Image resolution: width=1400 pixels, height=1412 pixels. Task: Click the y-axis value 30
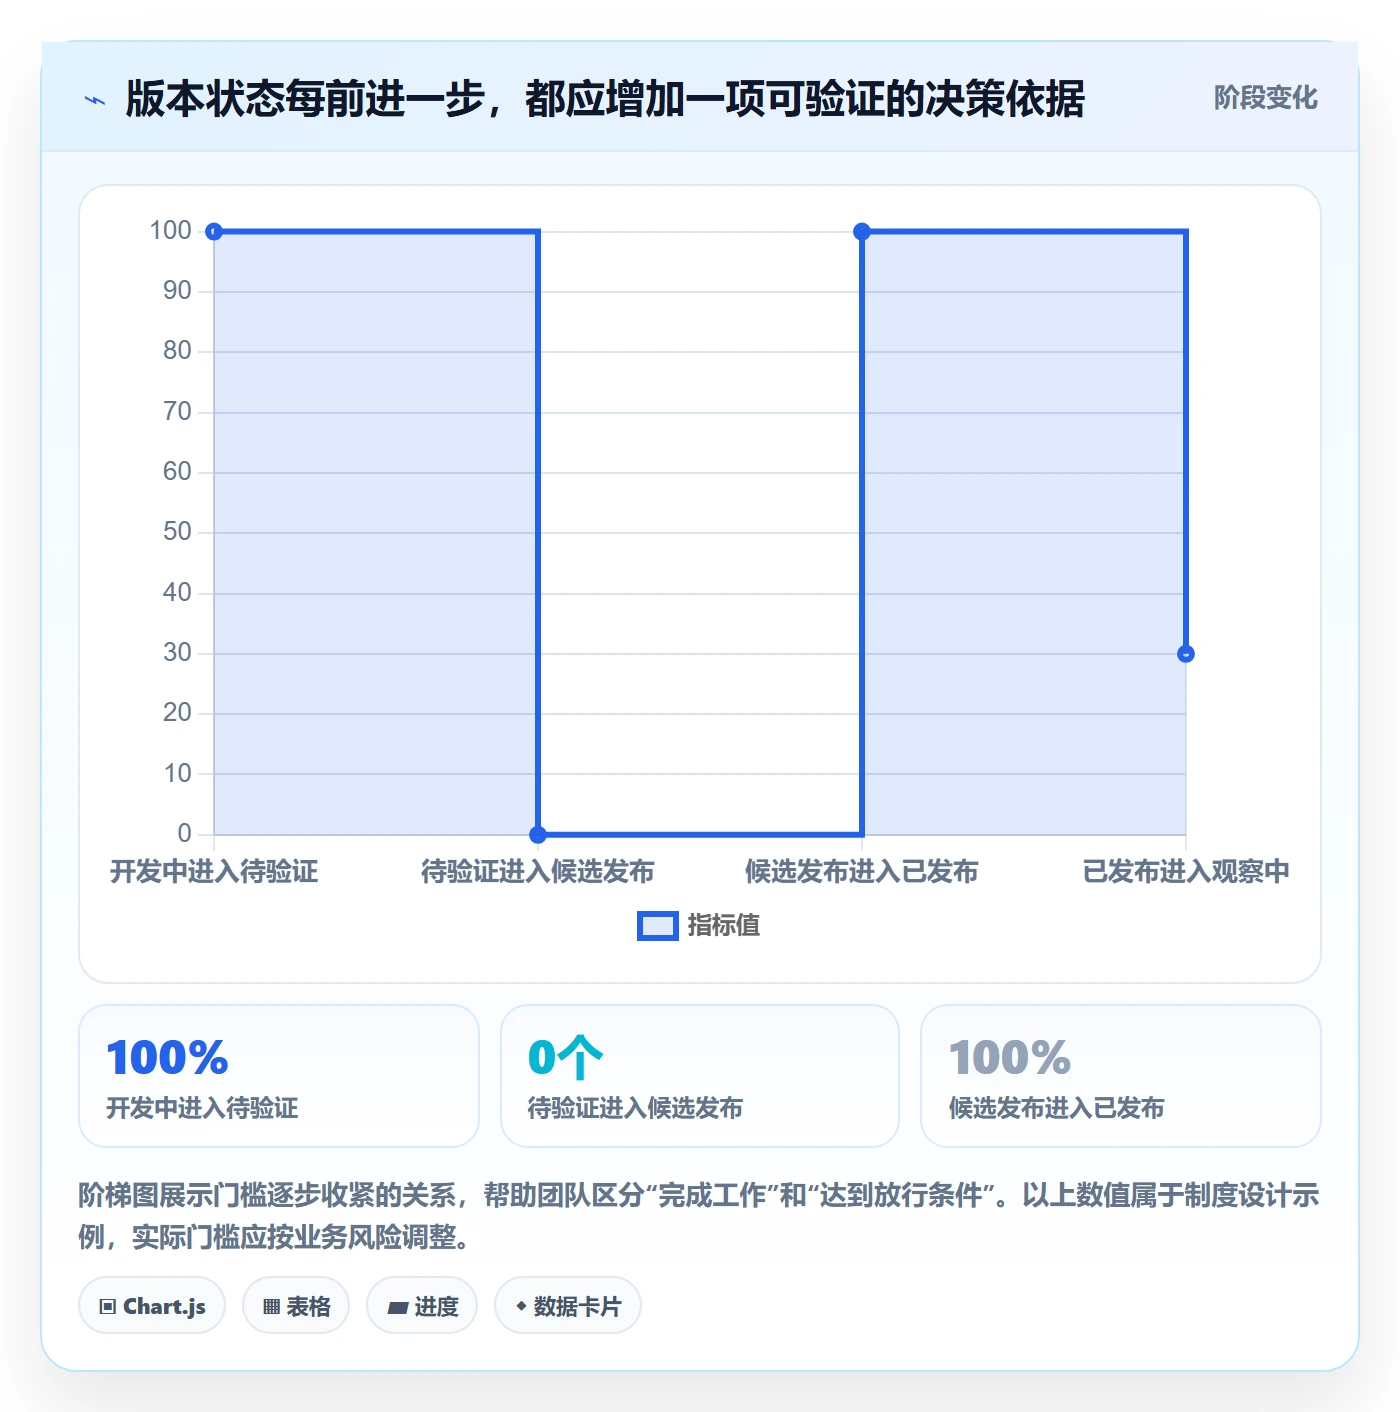(177, 653)
